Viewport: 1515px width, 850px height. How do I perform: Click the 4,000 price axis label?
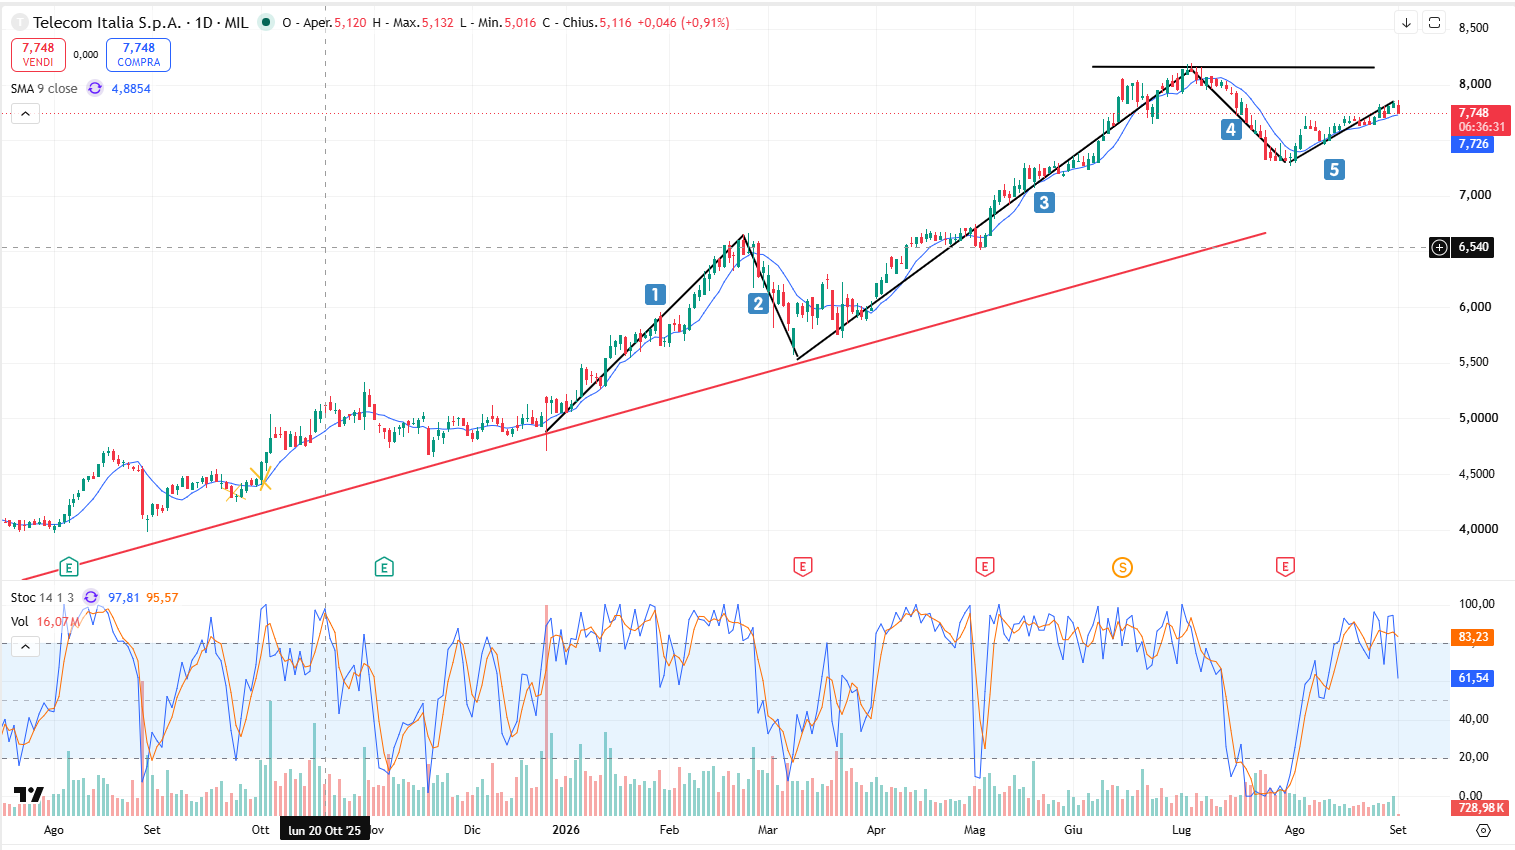tap(1478, 529)
